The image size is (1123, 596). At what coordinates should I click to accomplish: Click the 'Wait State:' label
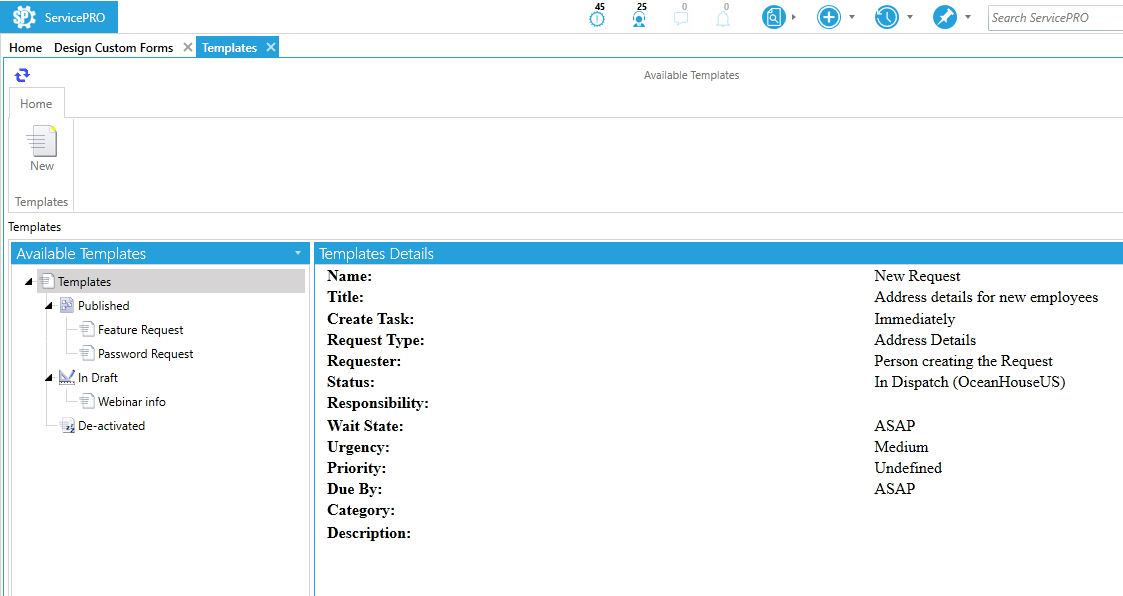365,426
